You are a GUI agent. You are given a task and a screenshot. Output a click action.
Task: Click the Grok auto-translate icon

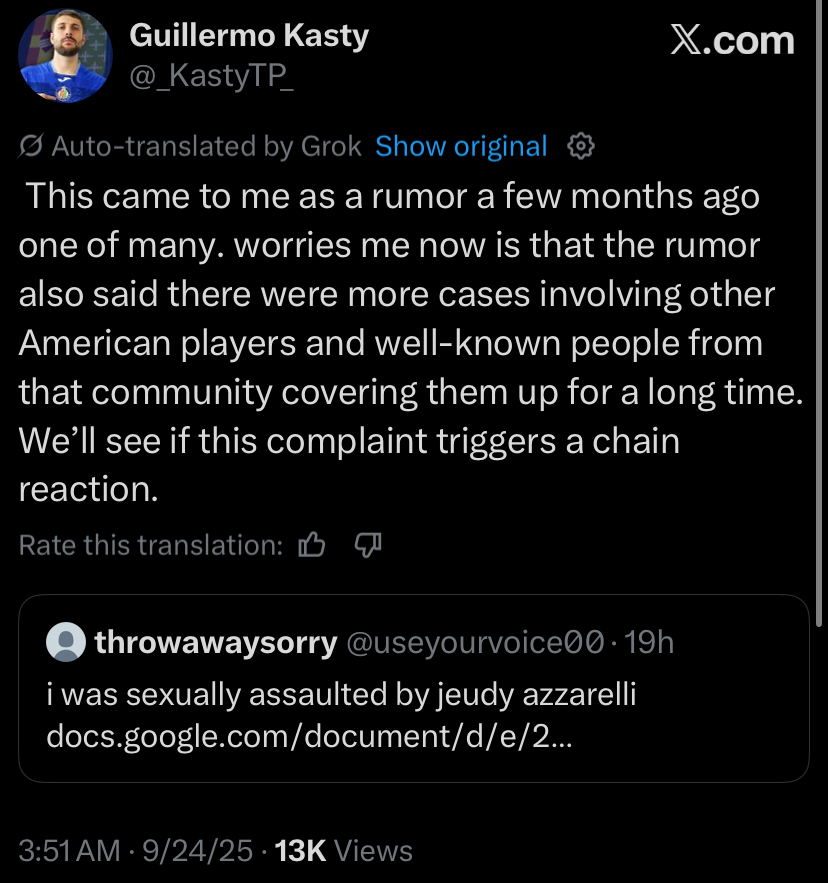[x=31, y=147]
